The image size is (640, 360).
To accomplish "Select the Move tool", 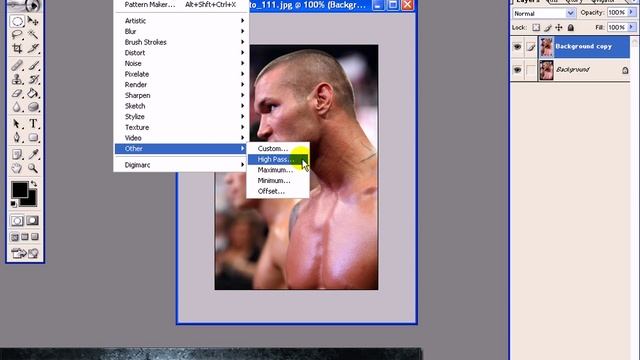I will tap(33, 21).
